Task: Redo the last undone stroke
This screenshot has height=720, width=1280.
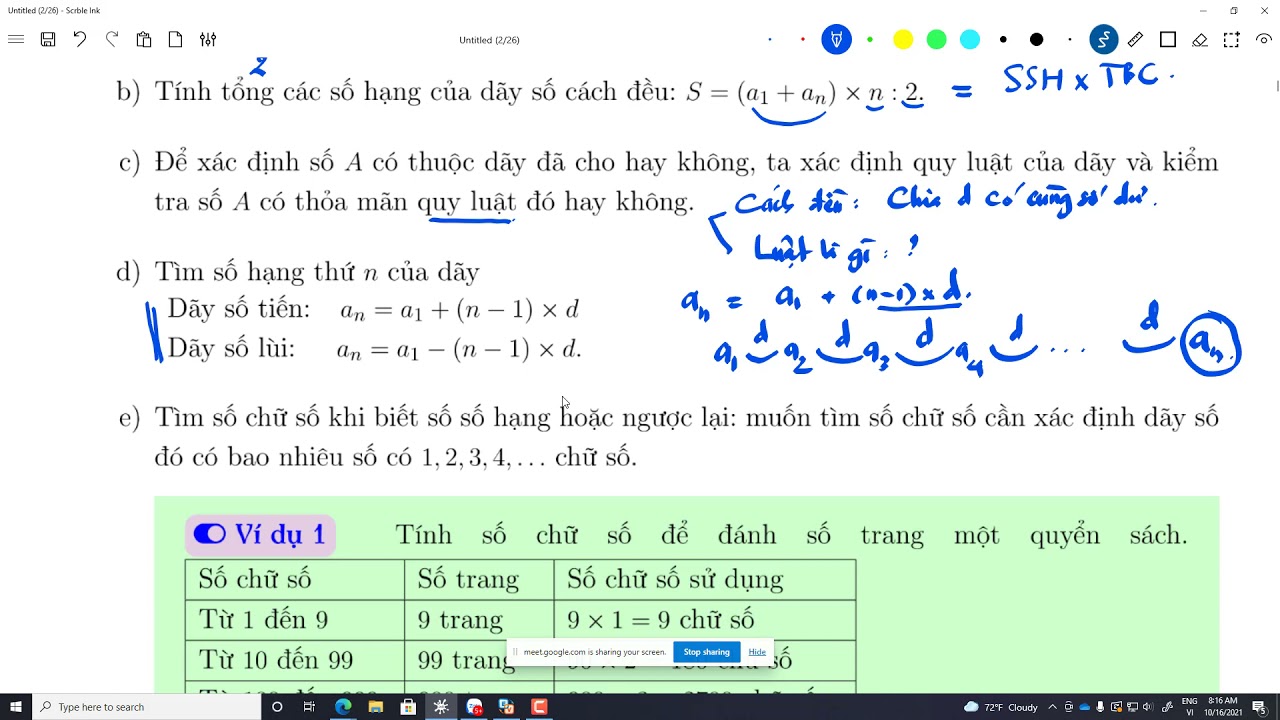Action: (x=112, y=40)
